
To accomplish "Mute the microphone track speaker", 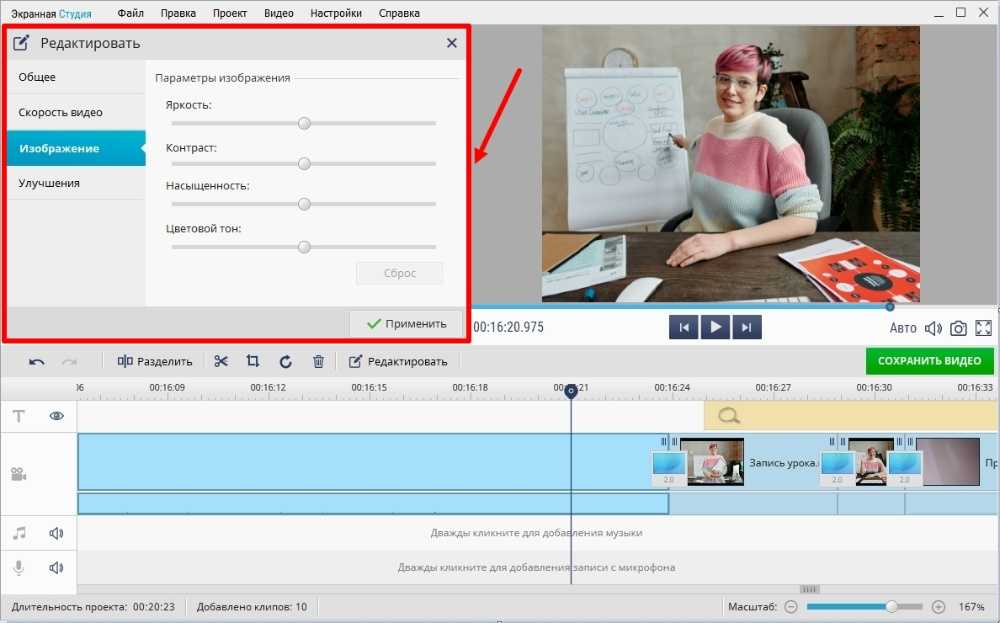I will pyautogui.click(x=56, y=568).
